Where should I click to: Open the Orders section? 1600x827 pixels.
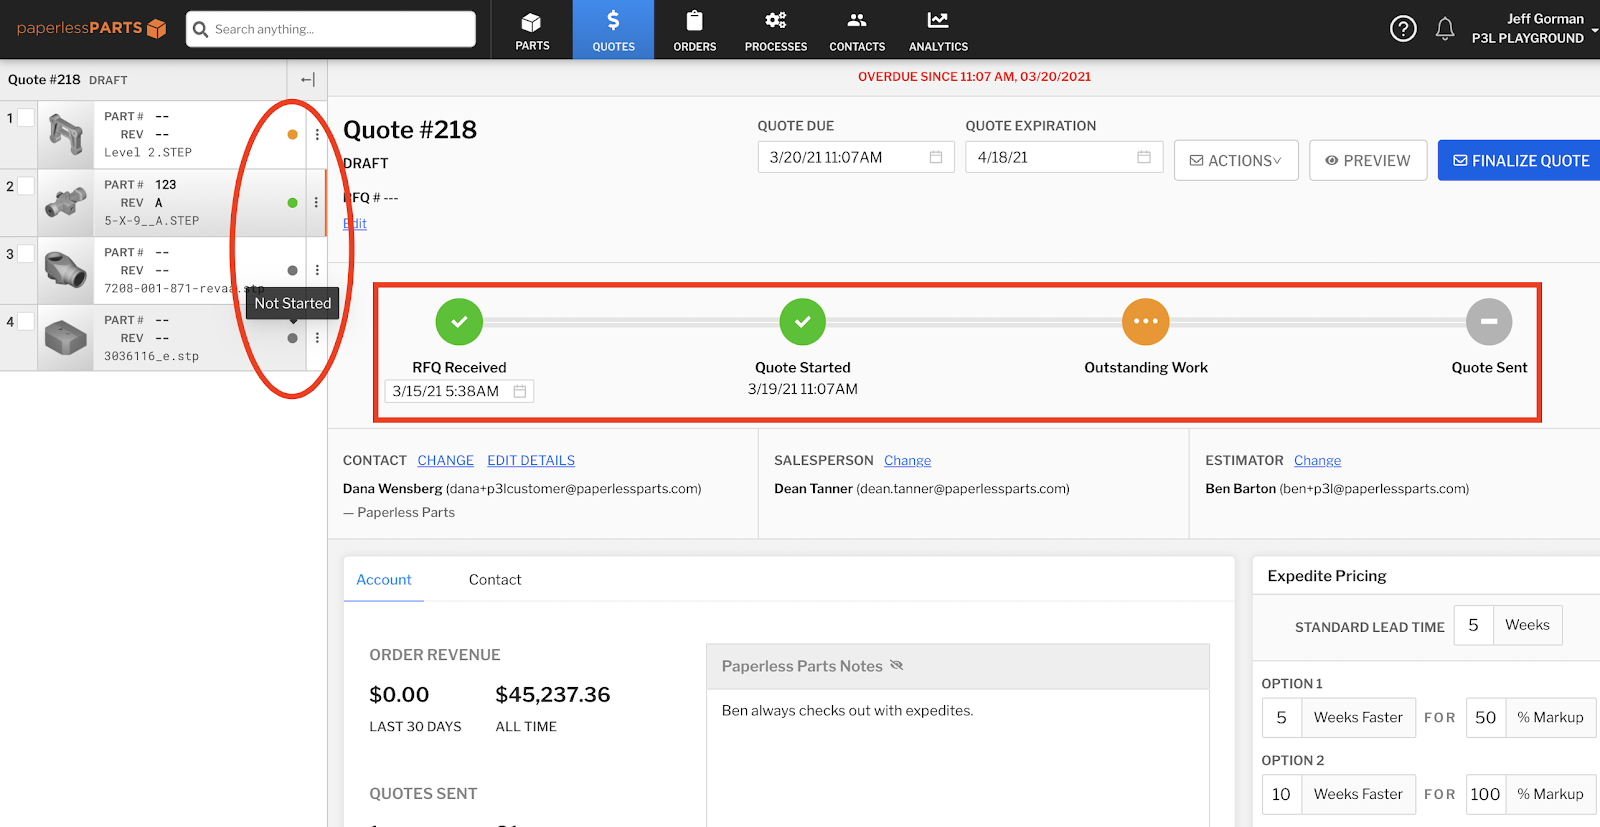pos(695,30)
